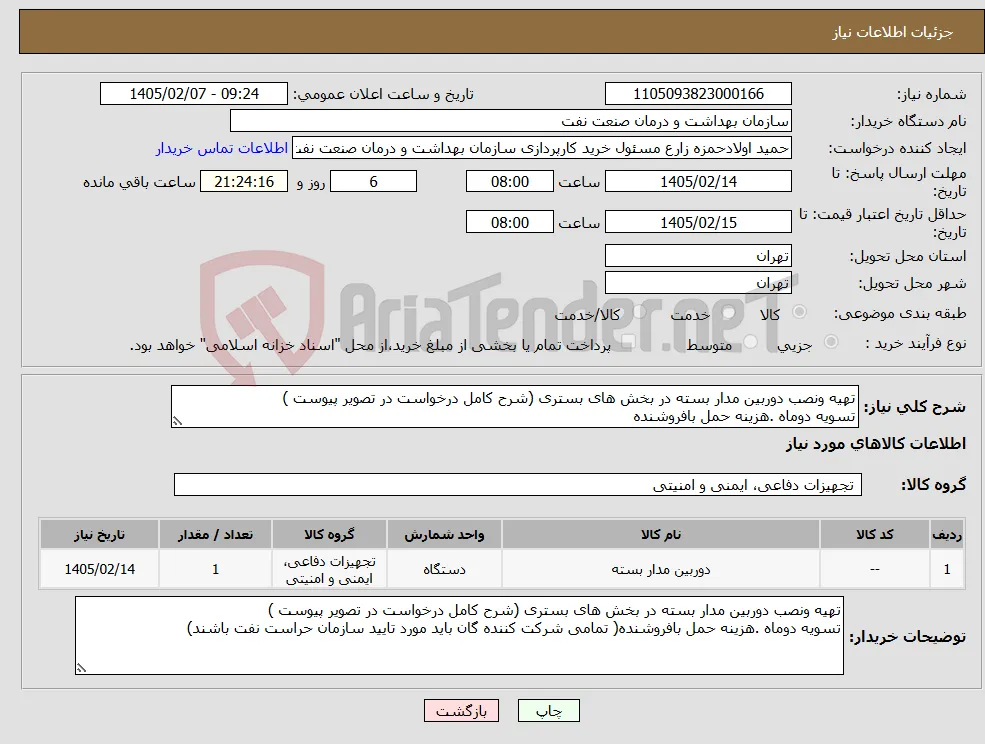Click the دوربین مدار بسته table cell
Screen dimensions: 985x744
(x=661, y=569)
